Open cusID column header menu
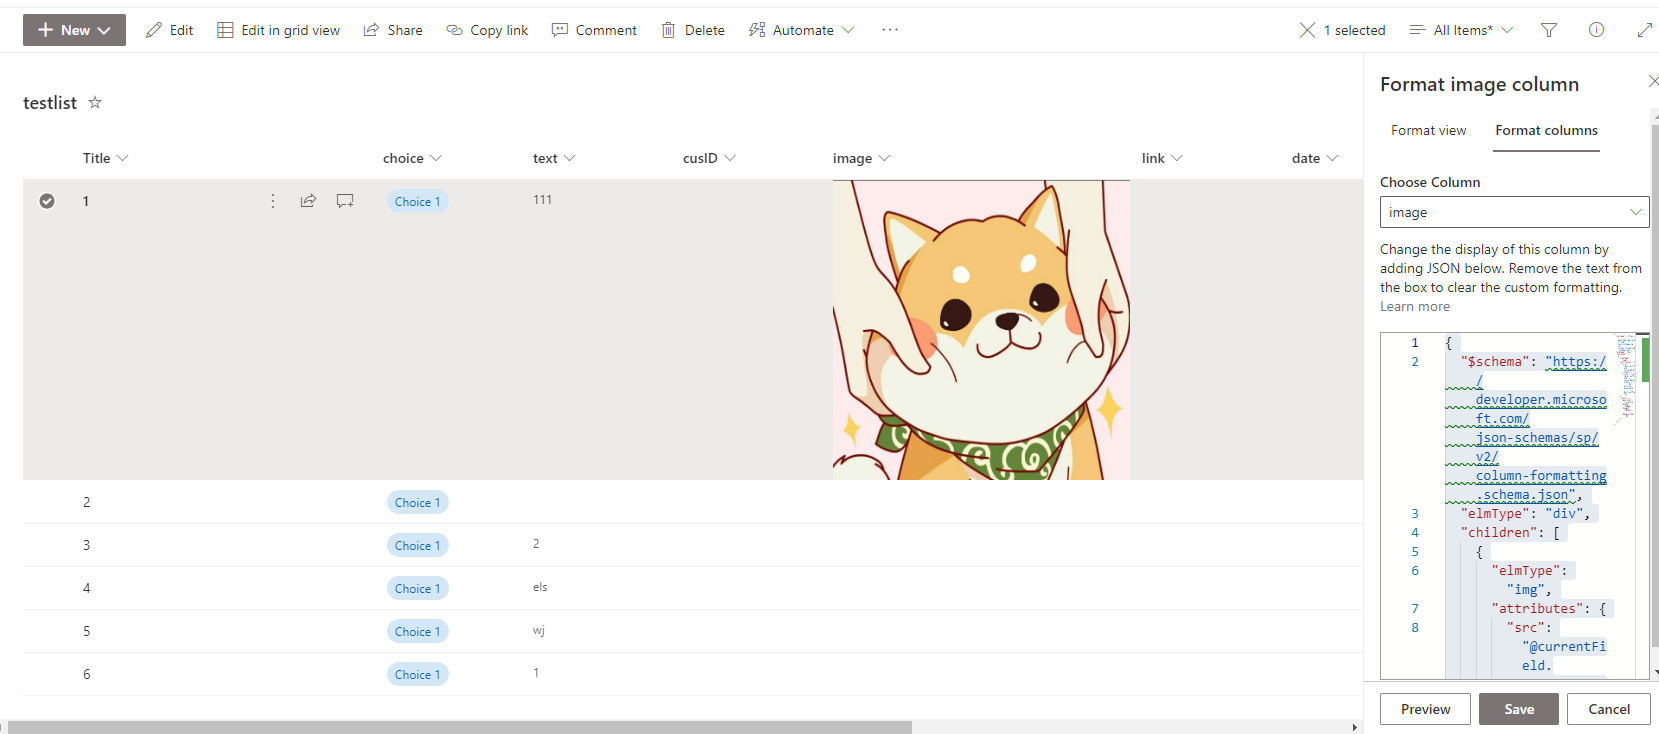Viewport: 1659px width, 734px height. pyautogui.click(x=709, y=158)
